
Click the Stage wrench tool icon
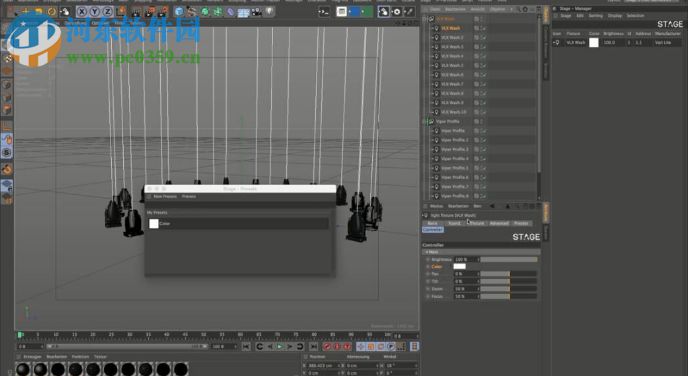[409, 12]
